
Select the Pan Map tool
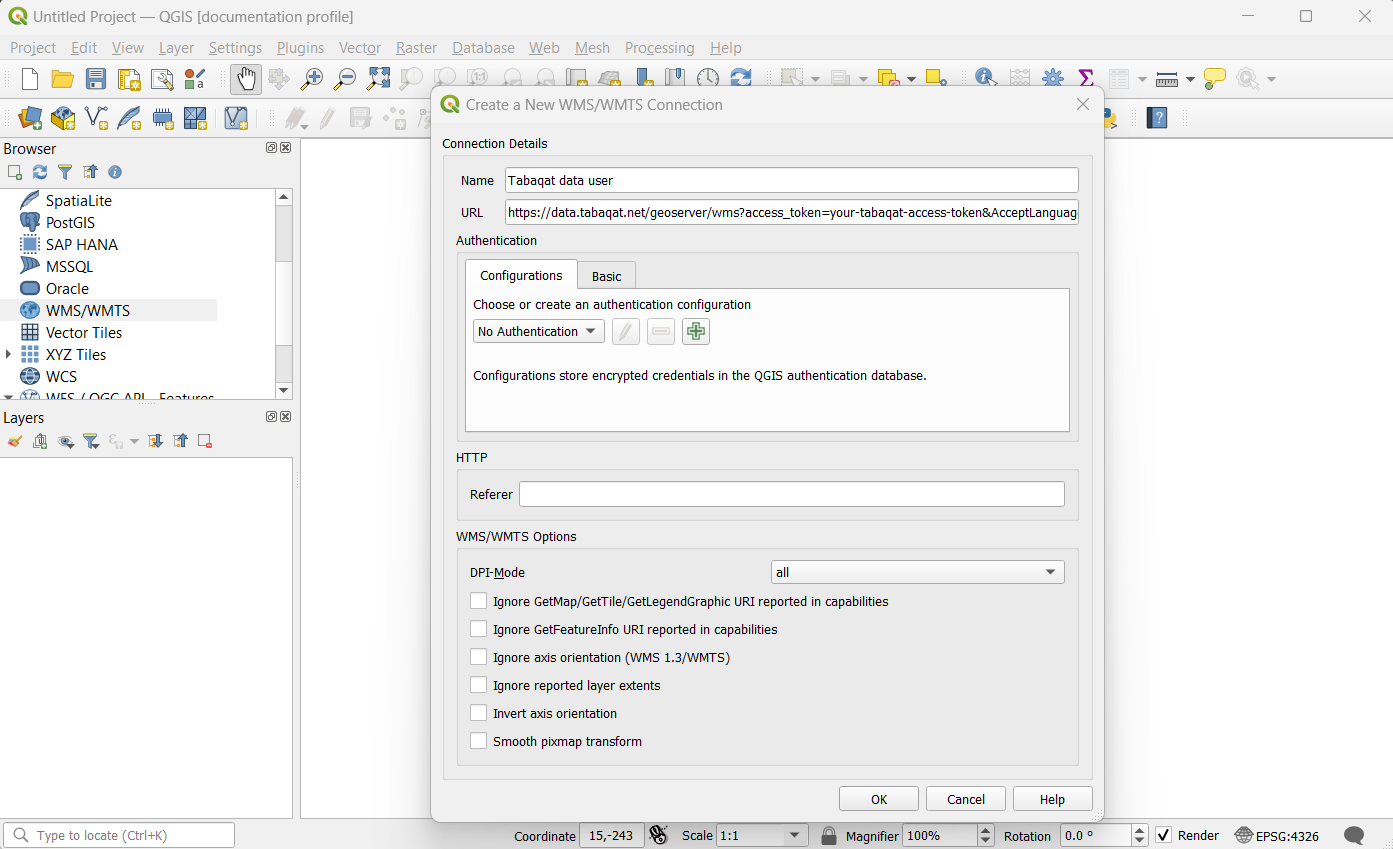(245, 78)
